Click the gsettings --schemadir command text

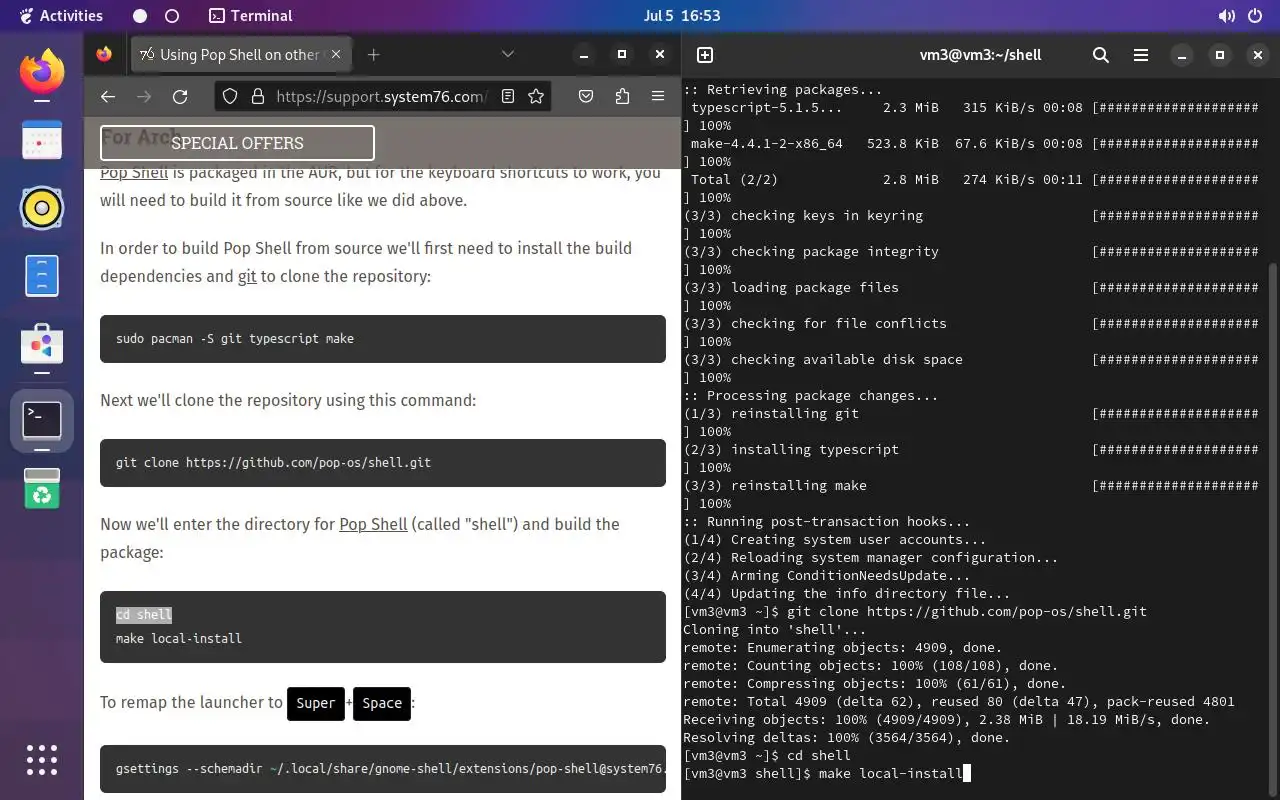click(390, 768)
